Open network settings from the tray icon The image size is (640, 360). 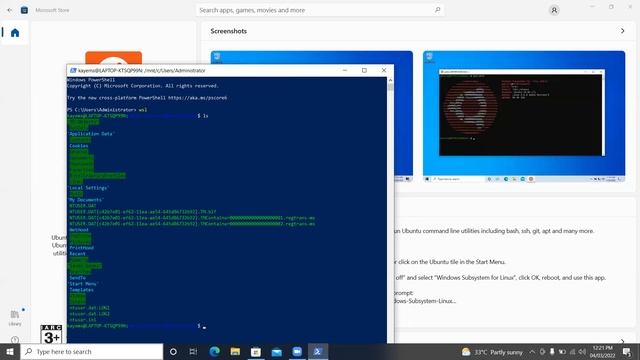[x=572, y=352]
